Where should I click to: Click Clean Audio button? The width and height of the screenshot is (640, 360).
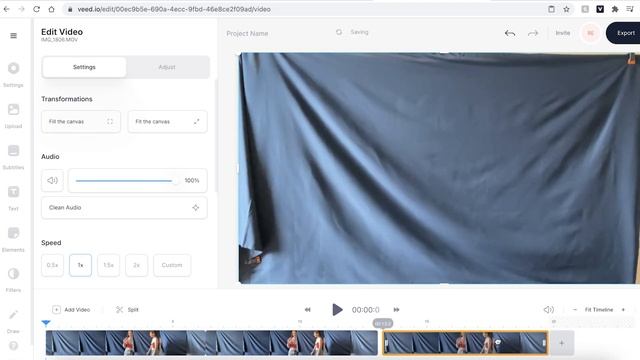[124, 207]
